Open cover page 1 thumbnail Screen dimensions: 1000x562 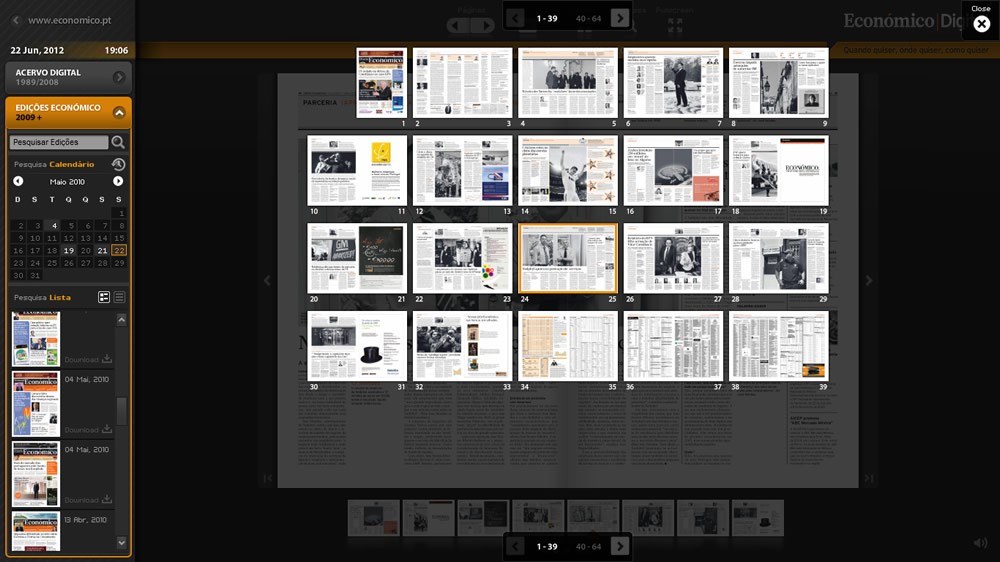tap(381, 82)
